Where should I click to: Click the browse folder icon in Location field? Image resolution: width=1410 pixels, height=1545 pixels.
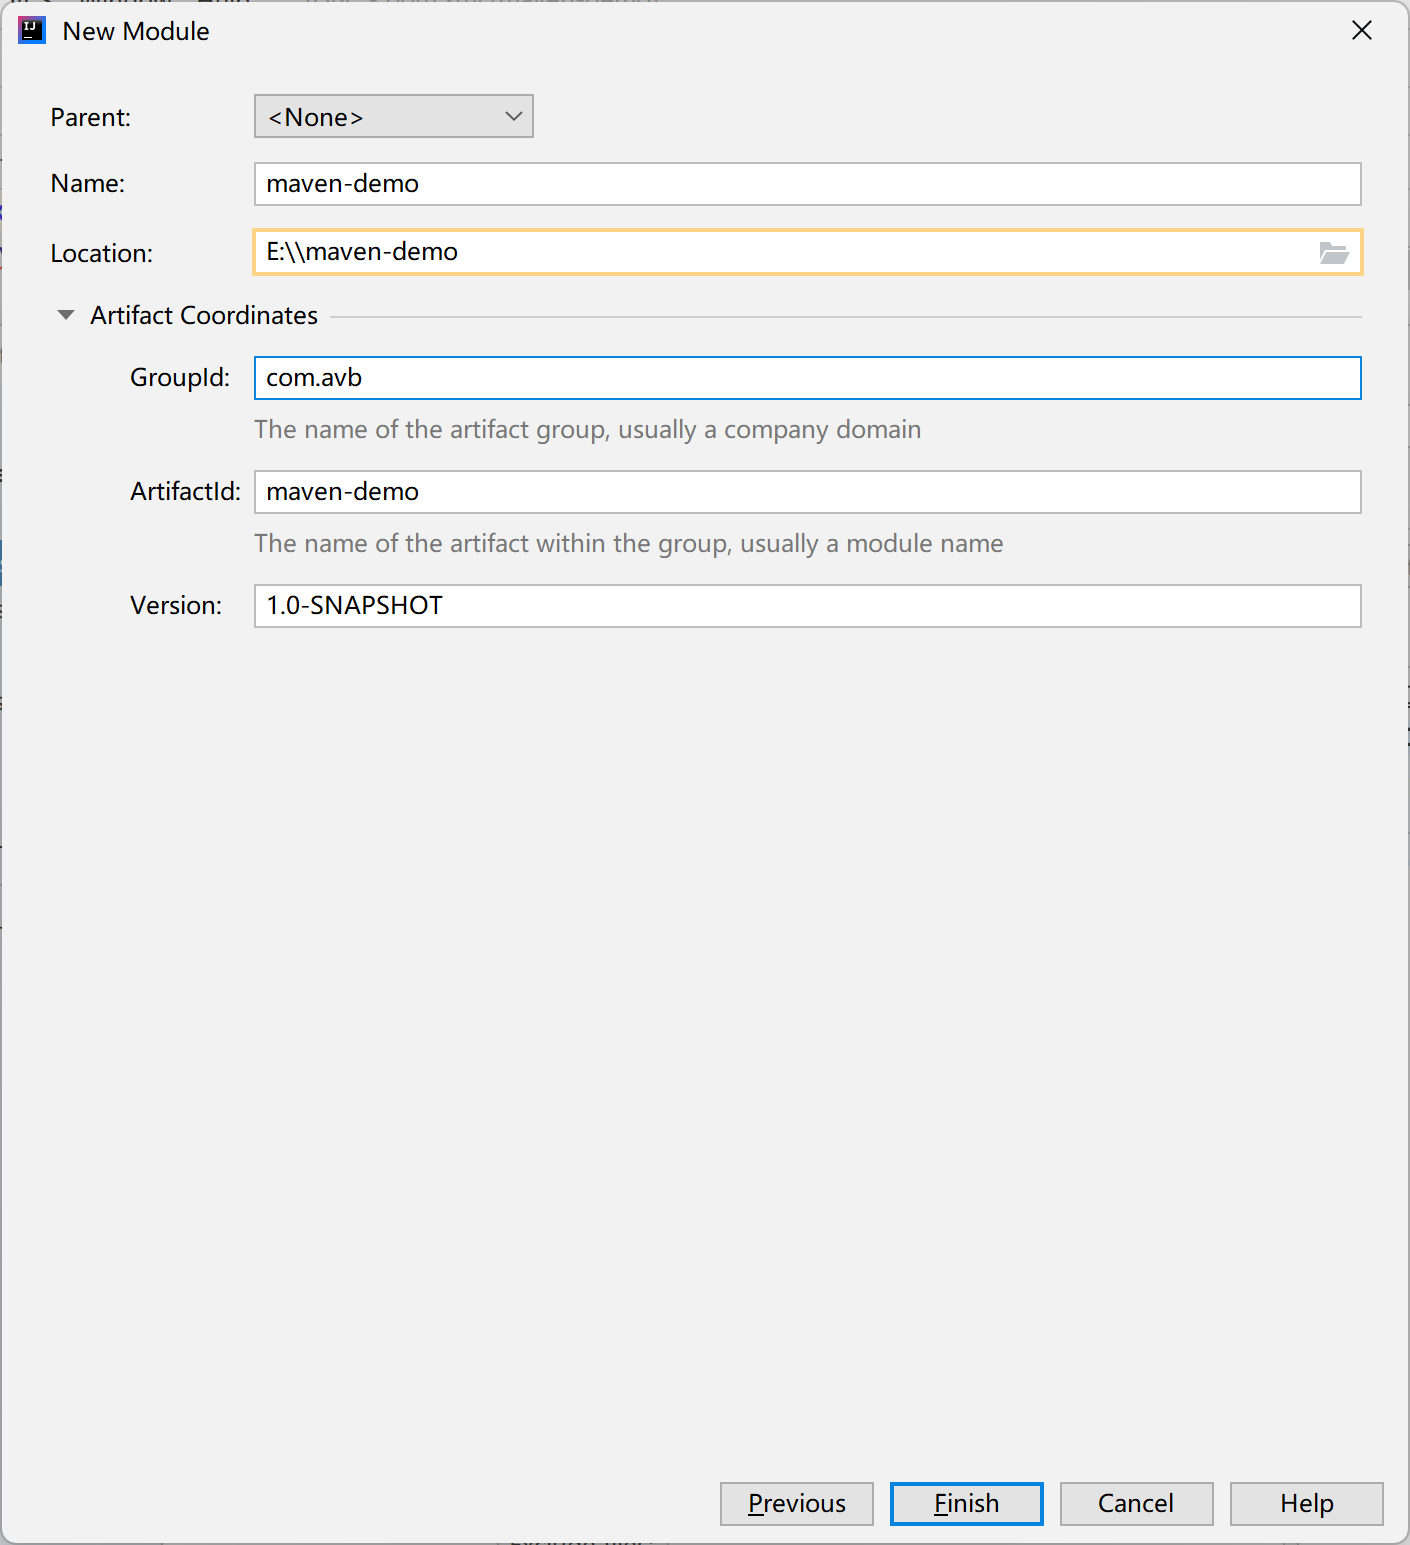(1334, 253)
